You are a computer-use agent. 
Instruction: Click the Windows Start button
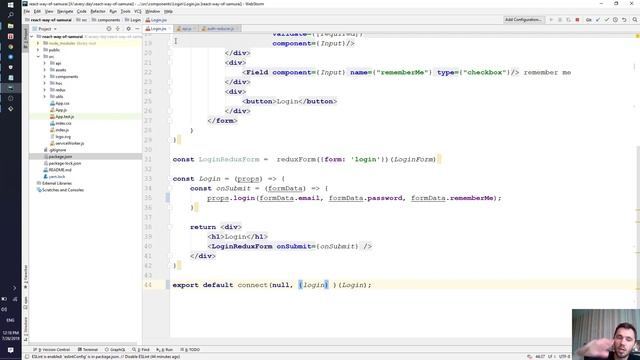(11, 4)
